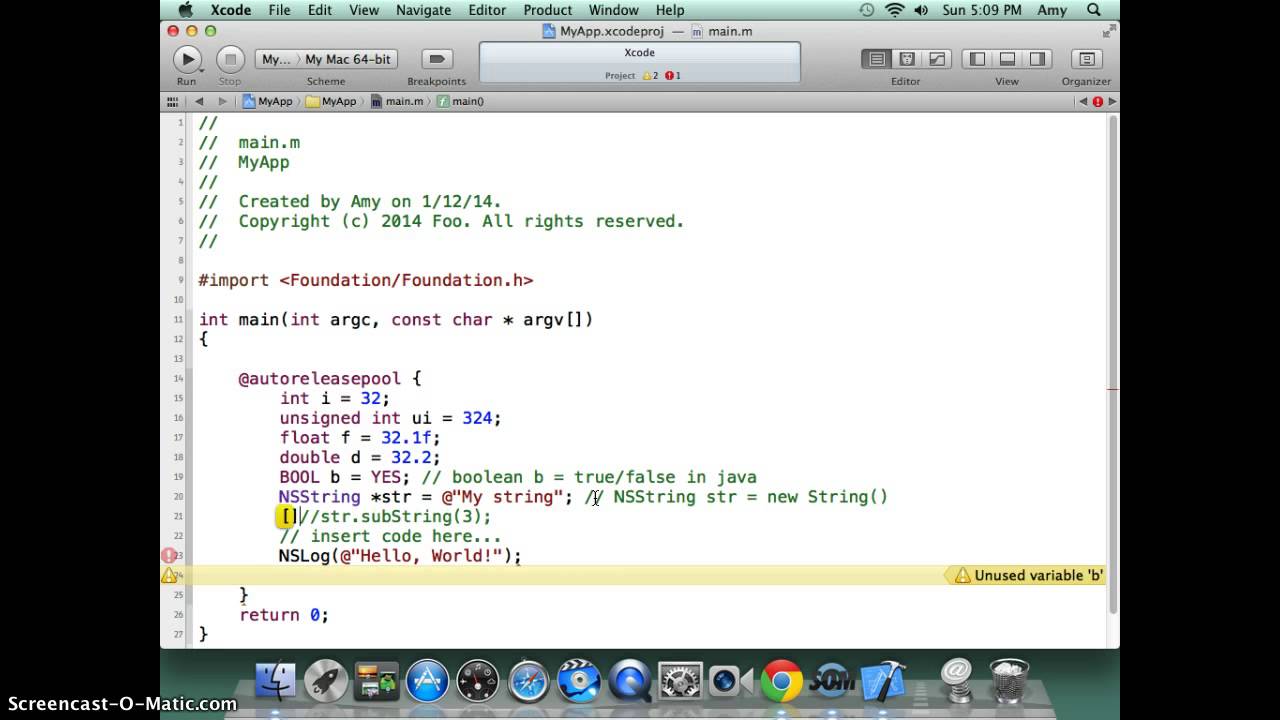Click the @autoreleasepool line
Image resolution: width=1280 pixels, height=720 pixels.
coord(330,379)
